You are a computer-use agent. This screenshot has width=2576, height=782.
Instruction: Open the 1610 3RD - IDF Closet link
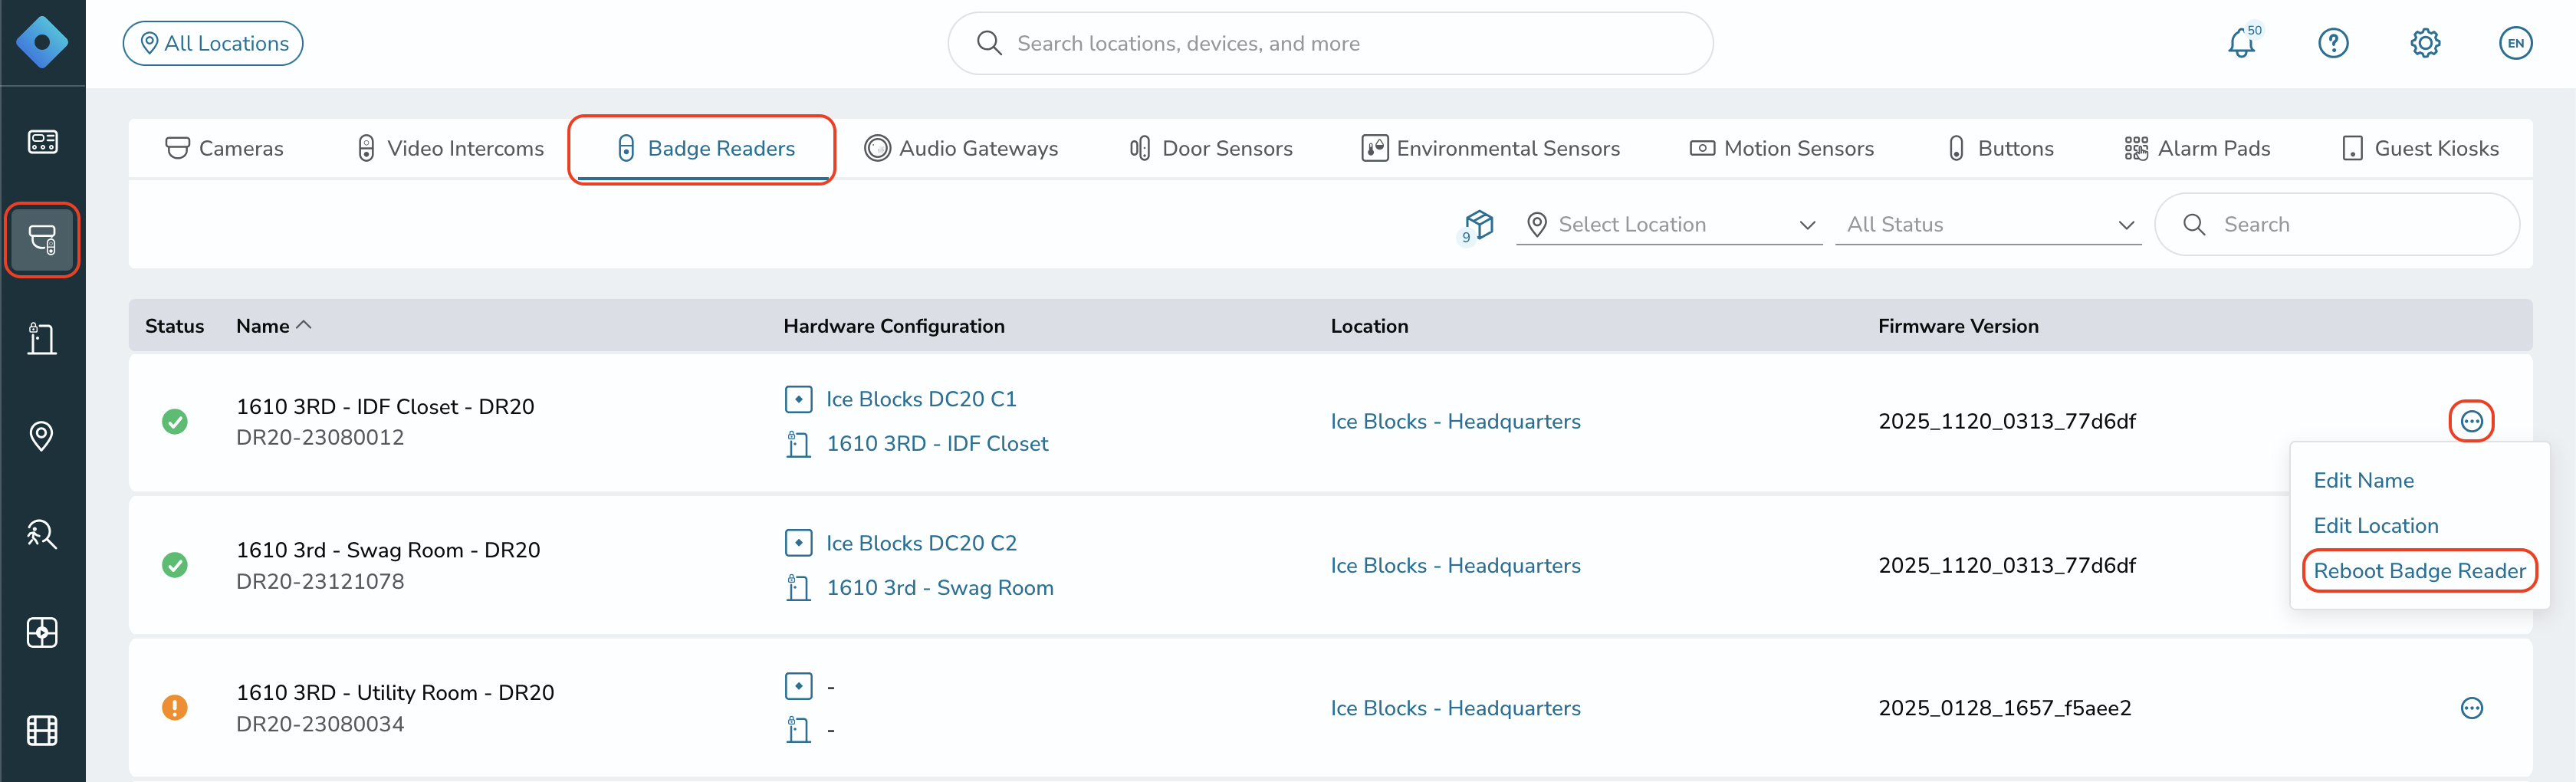[937, 444]
